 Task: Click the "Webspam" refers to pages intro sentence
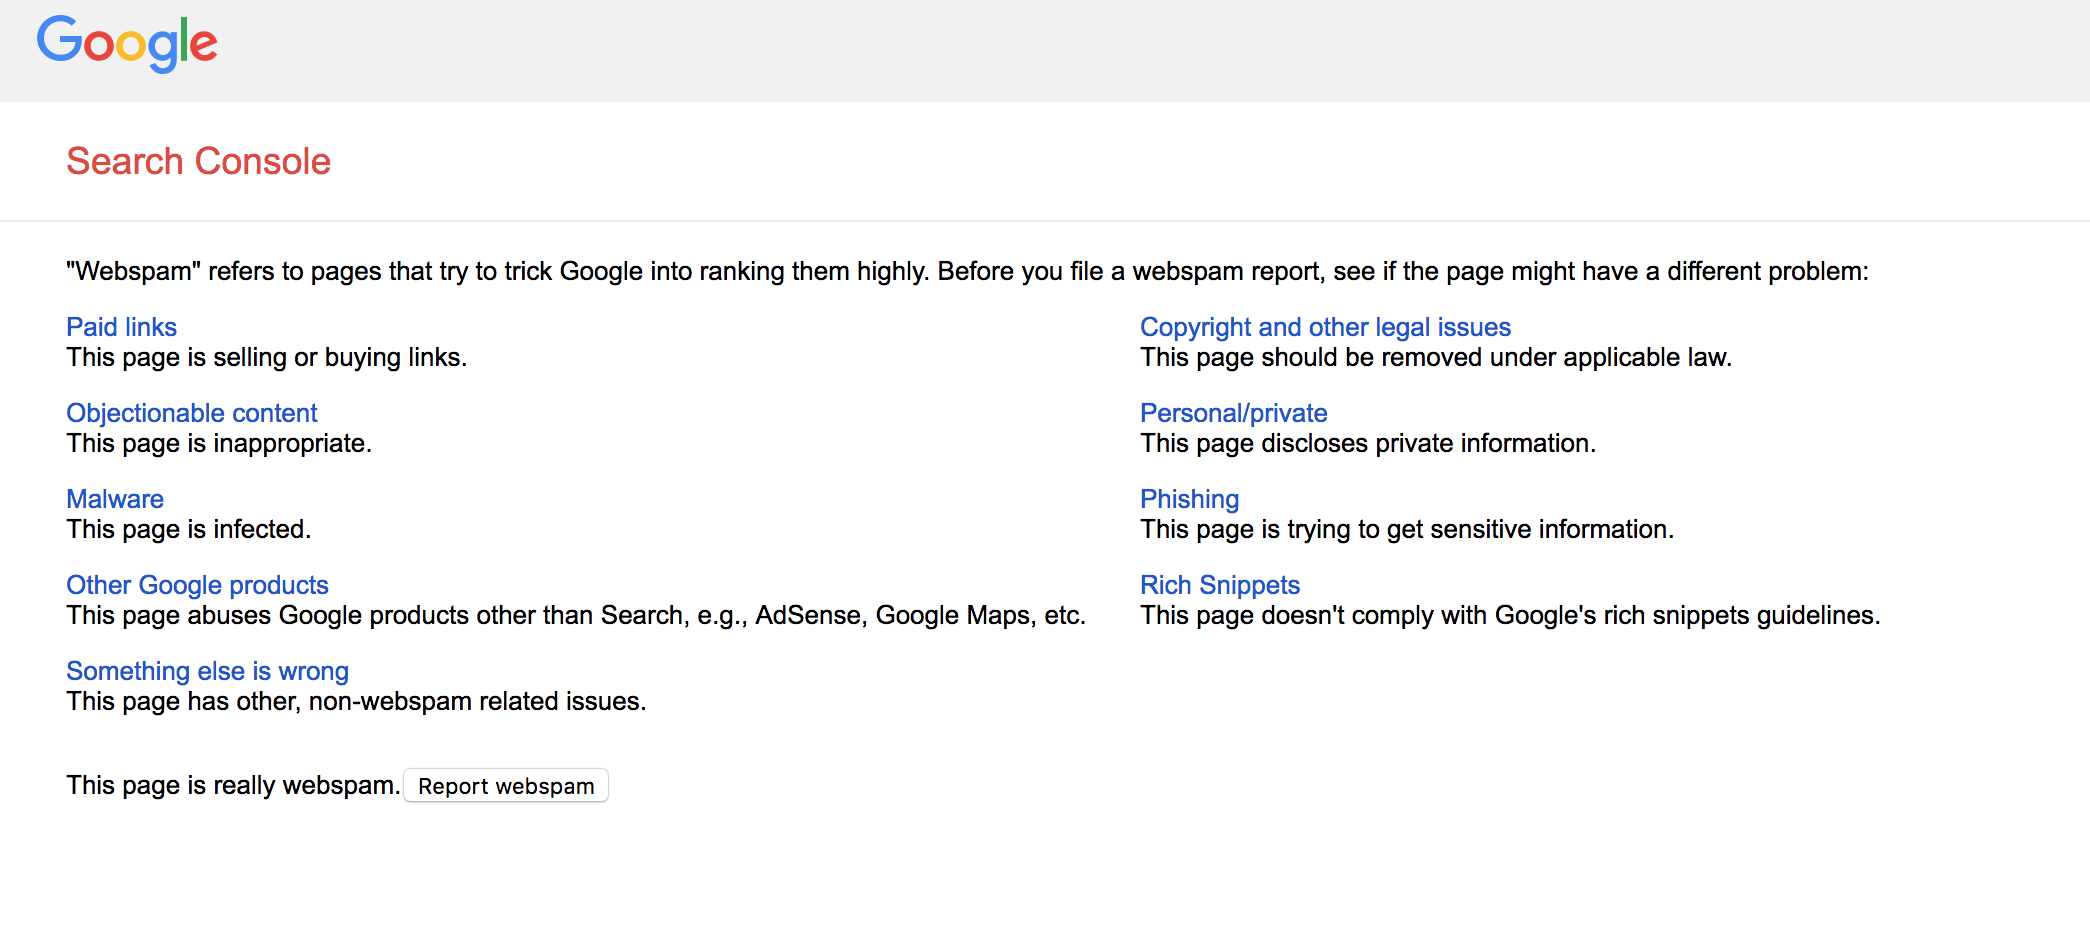(x=967, y=271)
